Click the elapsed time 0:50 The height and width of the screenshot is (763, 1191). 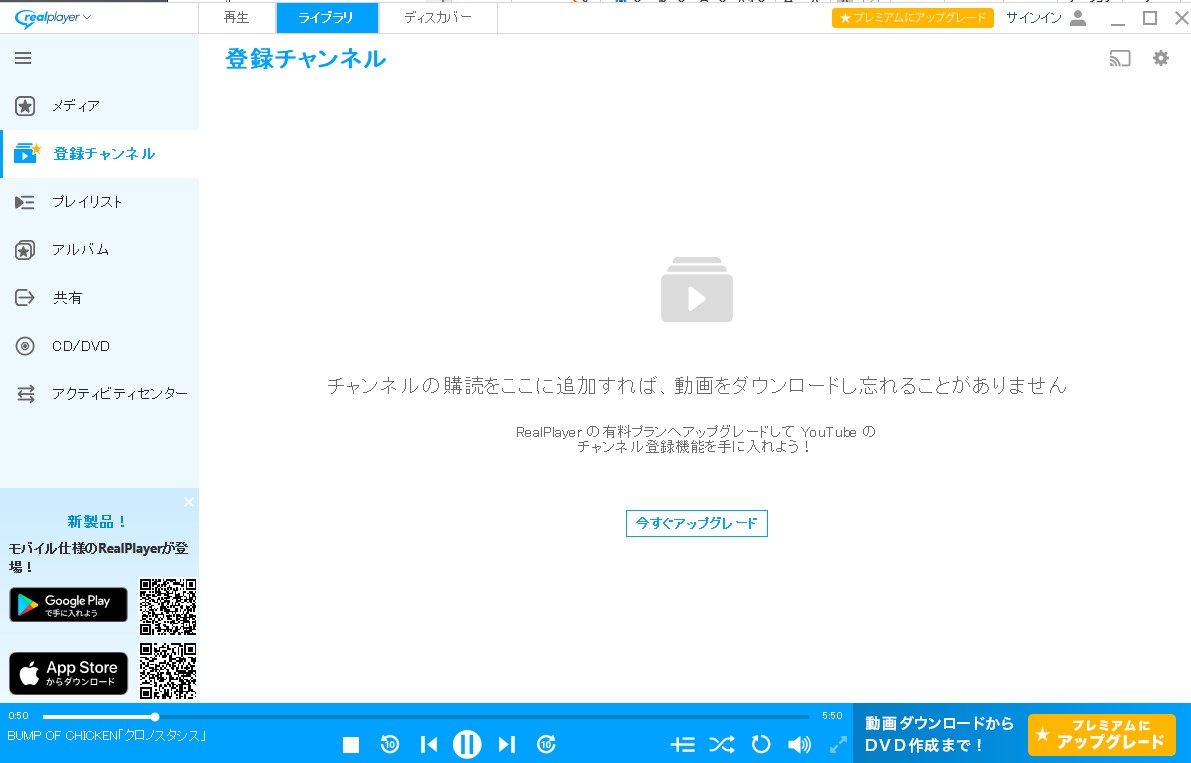18,716
